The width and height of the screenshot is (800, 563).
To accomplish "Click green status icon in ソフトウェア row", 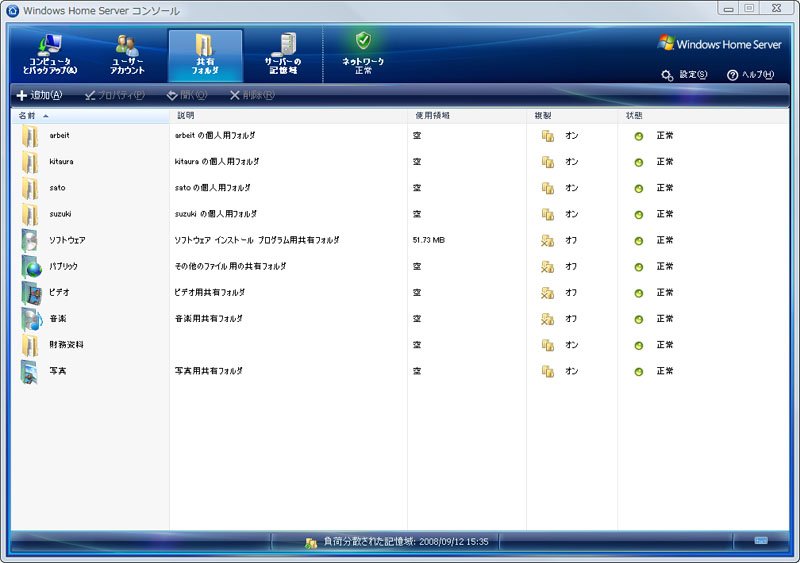I will pyautogui.click(x=638, y=241).
